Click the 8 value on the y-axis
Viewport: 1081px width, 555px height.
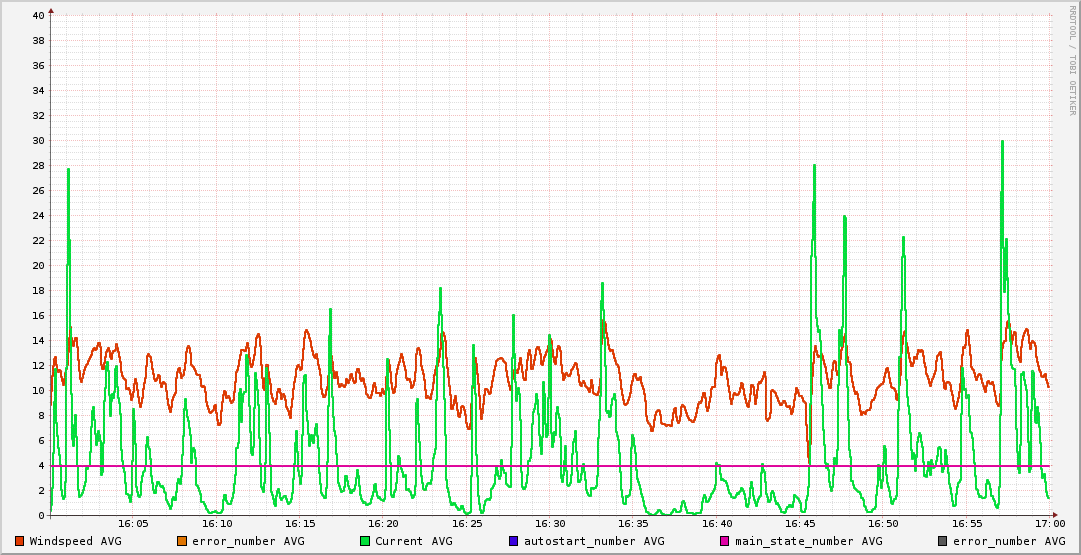click(42, 415)
